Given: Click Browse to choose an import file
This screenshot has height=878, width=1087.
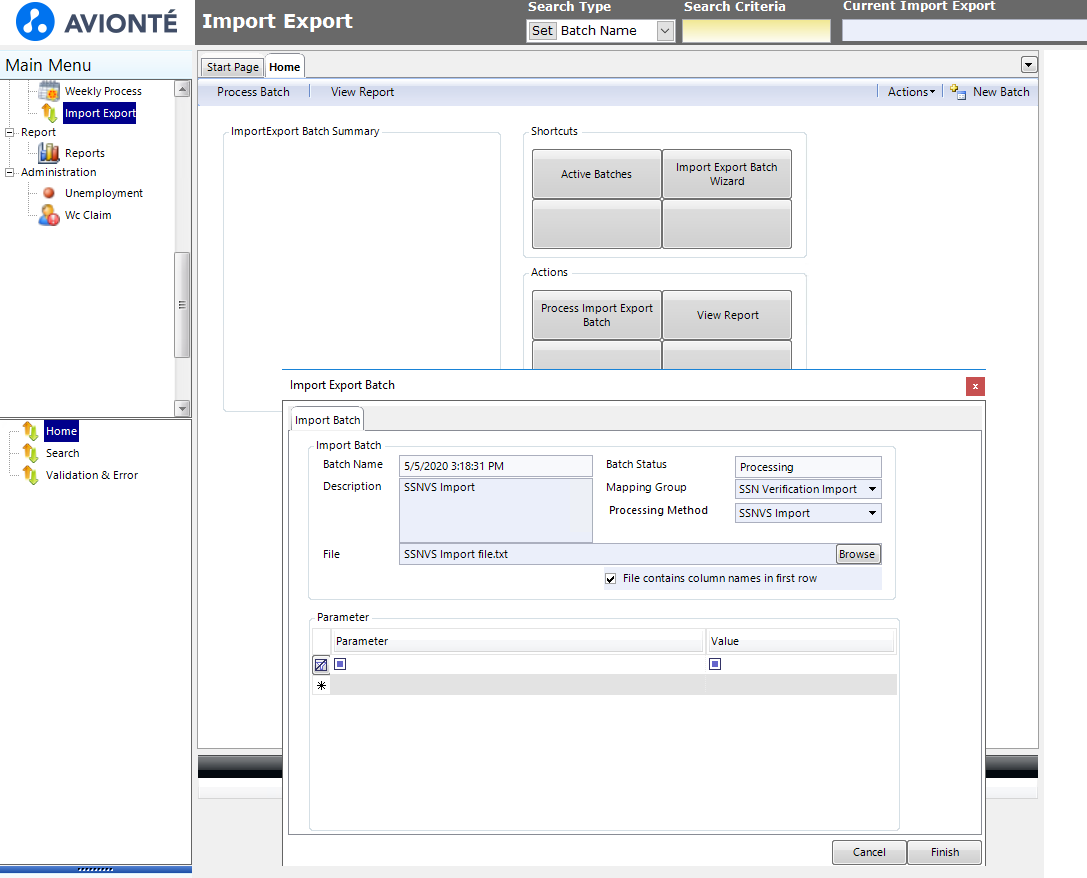Looking at the screenshot, I should 858,553.
